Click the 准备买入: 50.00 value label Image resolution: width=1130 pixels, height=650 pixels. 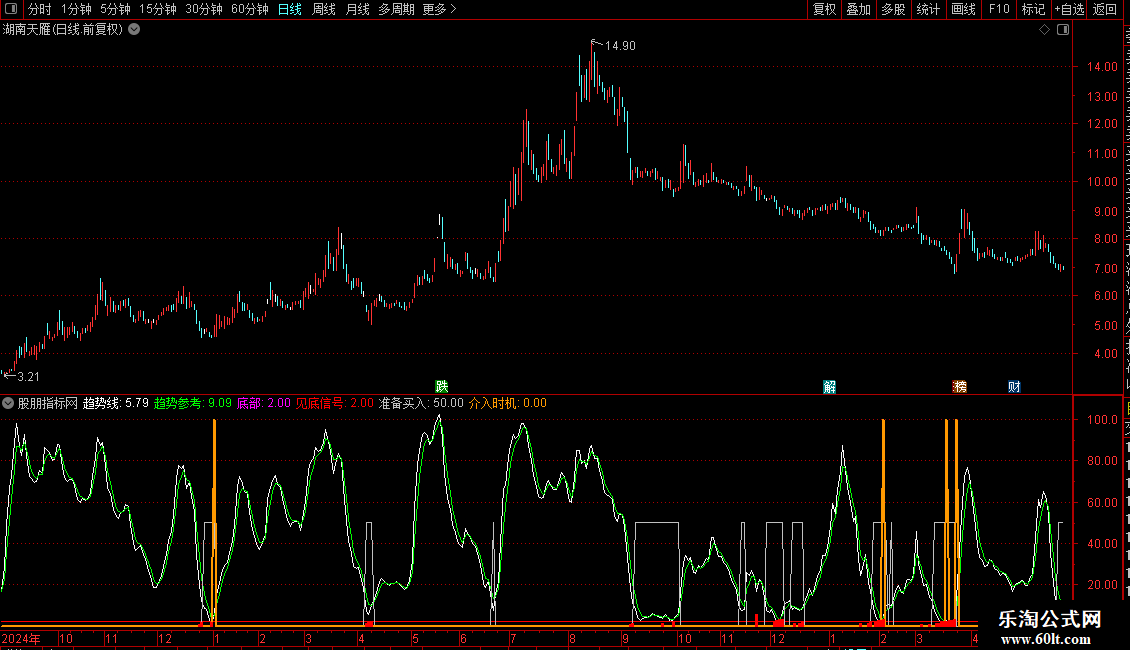point(422,404)
